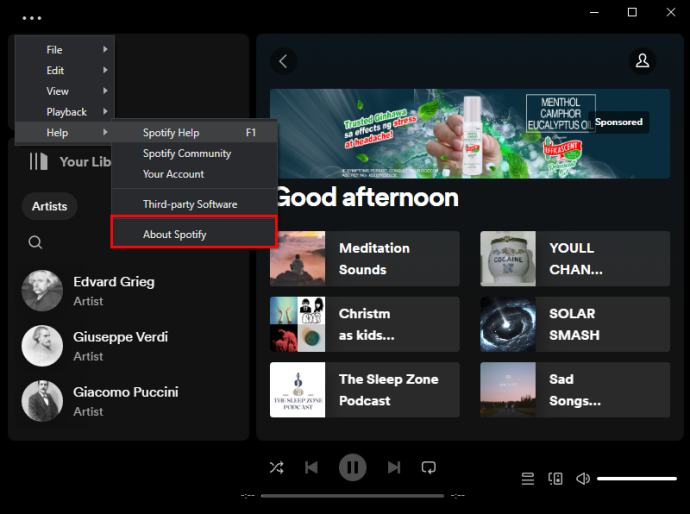
Task: Open the play queue icon
Action: click(528, 478)
